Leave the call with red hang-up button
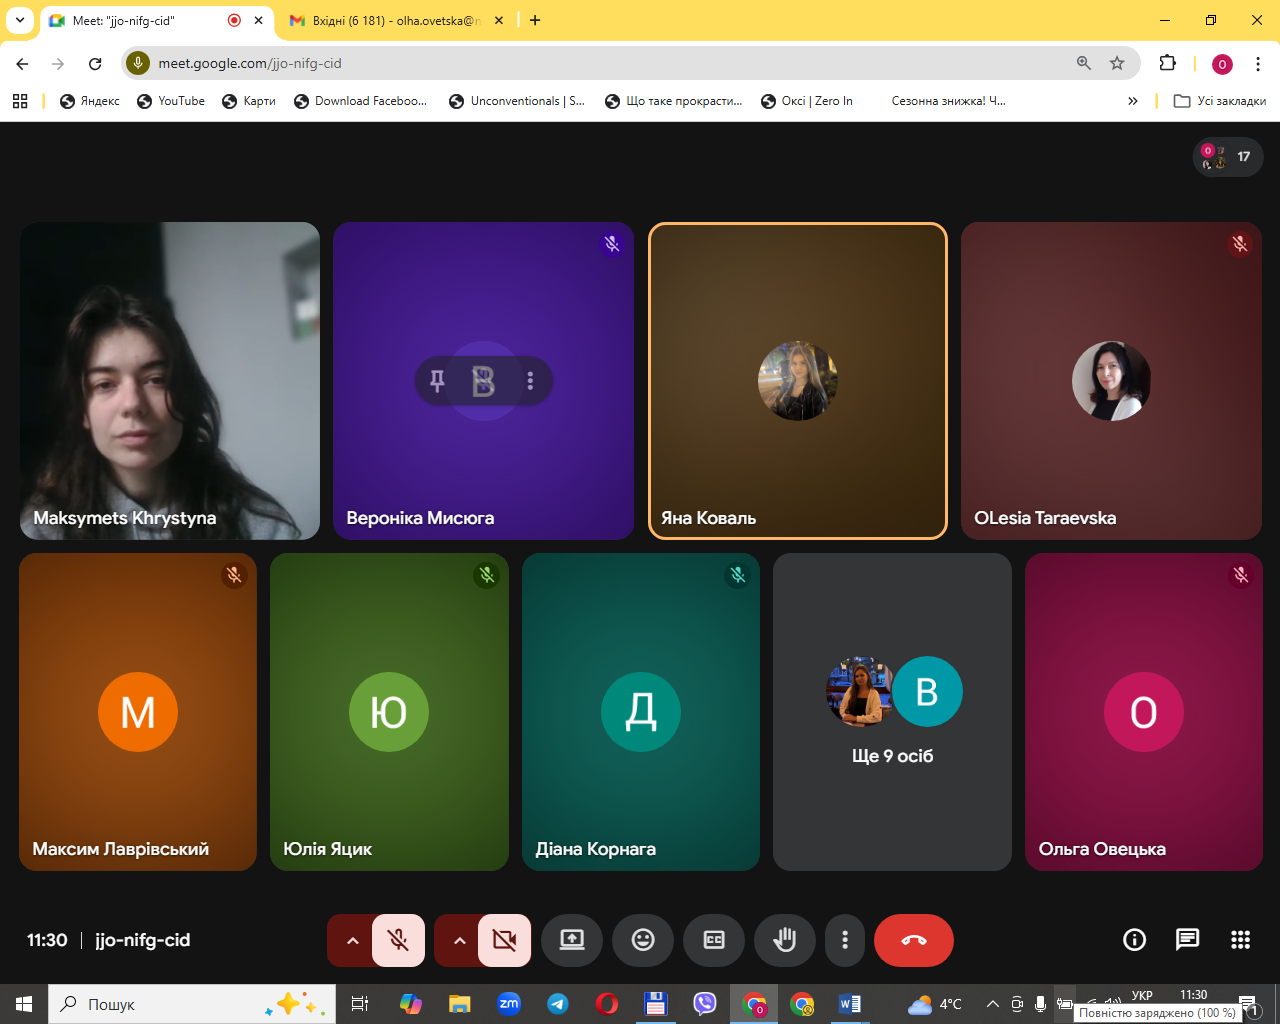The width and height of the screenshot is (1280, 1024). [913, 940]
